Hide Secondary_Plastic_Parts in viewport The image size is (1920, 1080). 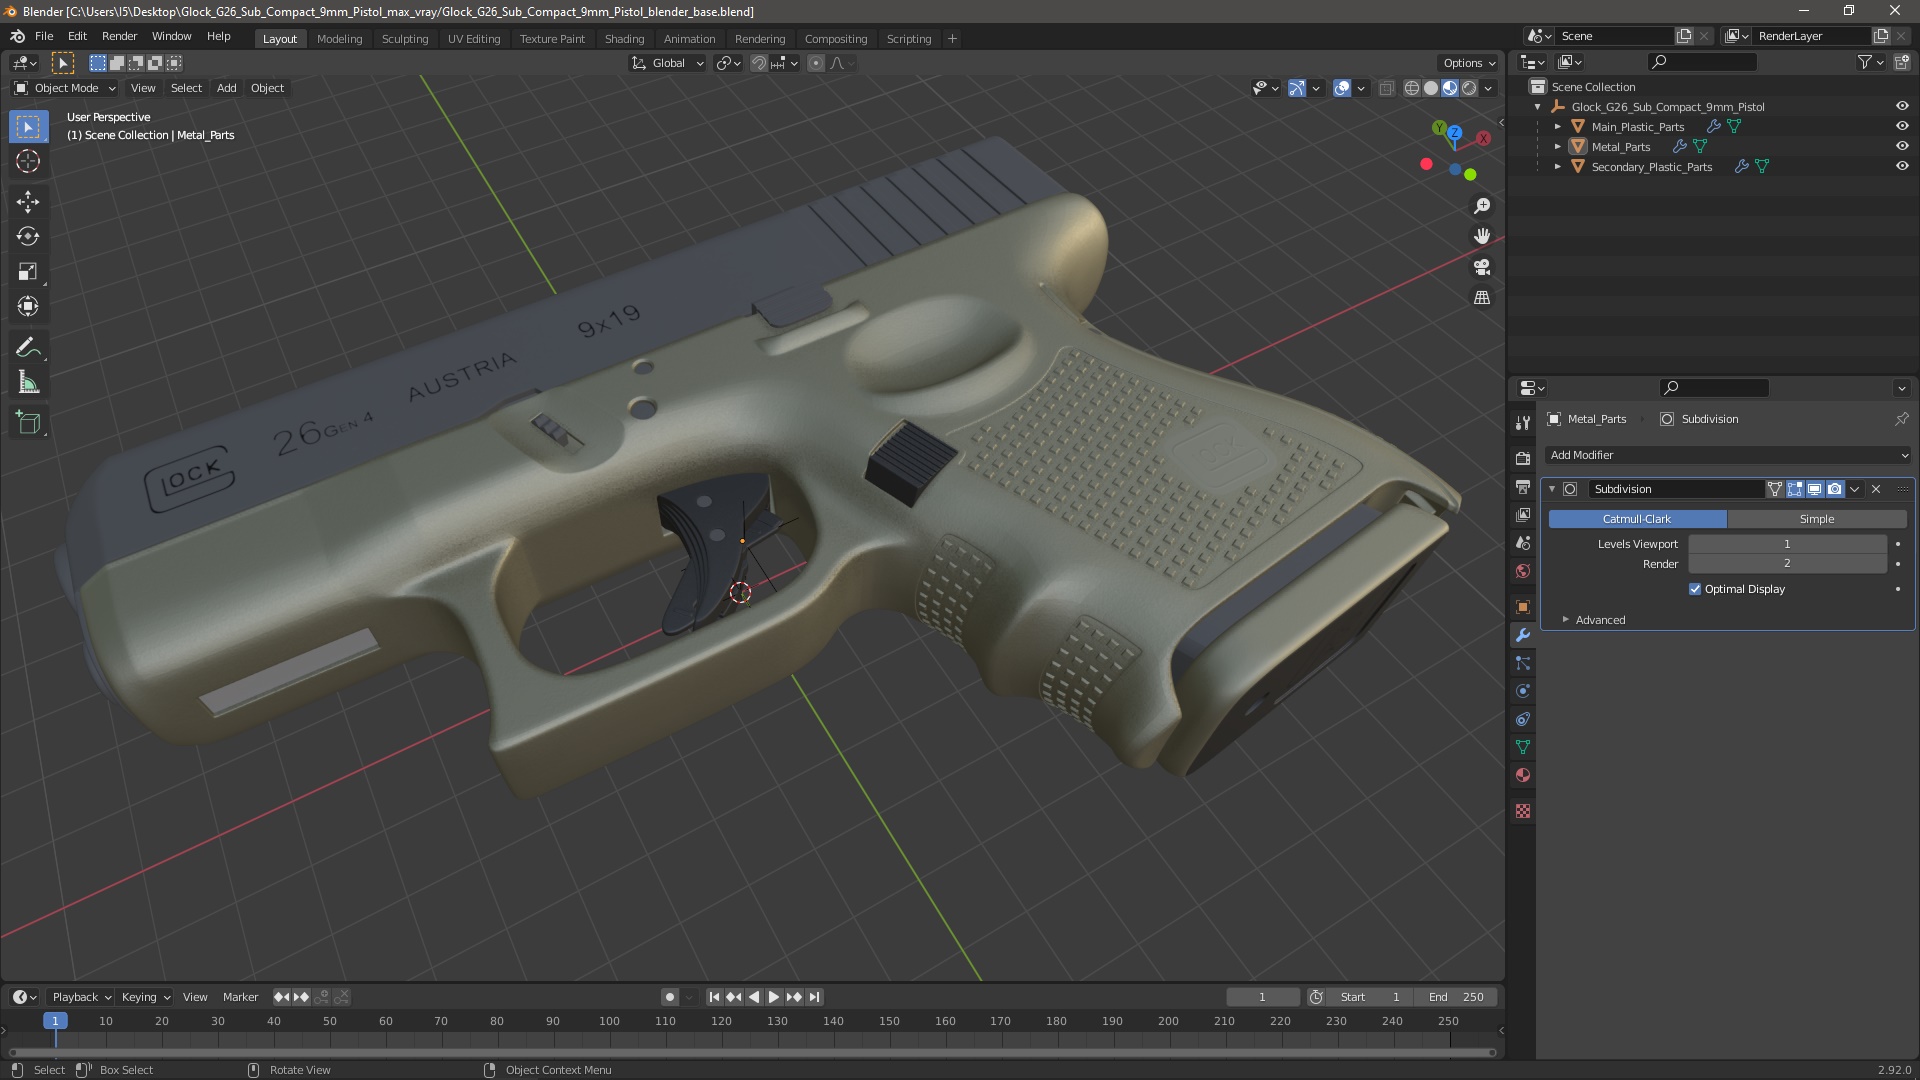pyautogui.click(x=1902, y=167)
